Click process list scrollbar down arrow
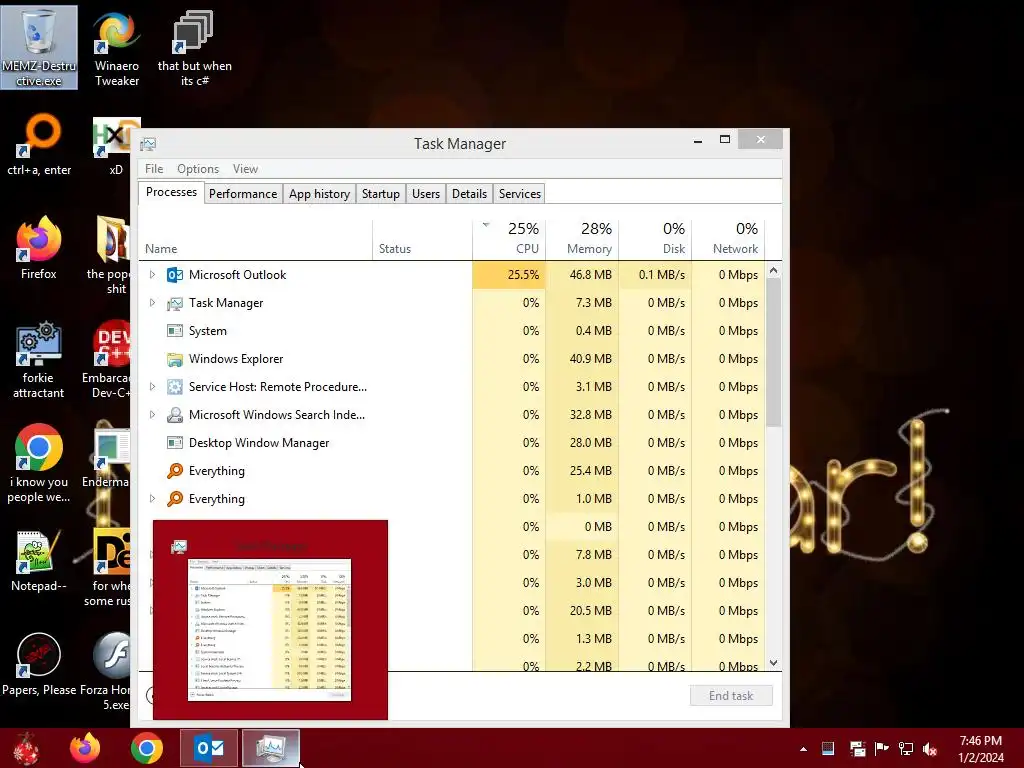The width and height of the screenshot is (1024, 768). [773, 663]
